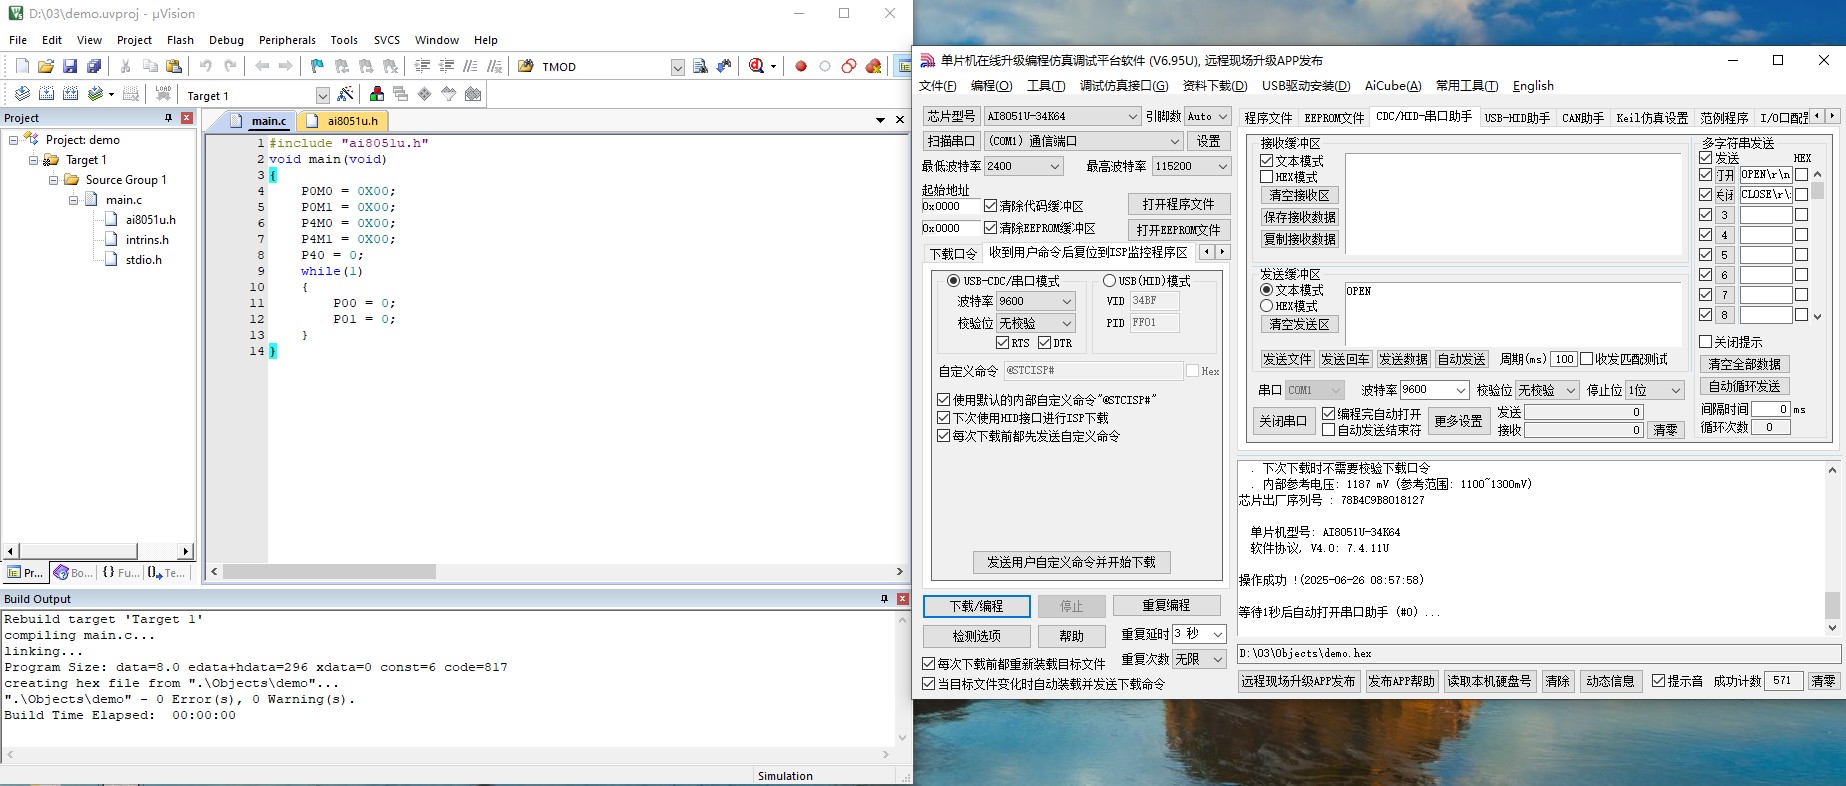Toggle 编程完自动打开 checkbox
The height and width of the screenshot is (786, 1846).
(1329, 414)
